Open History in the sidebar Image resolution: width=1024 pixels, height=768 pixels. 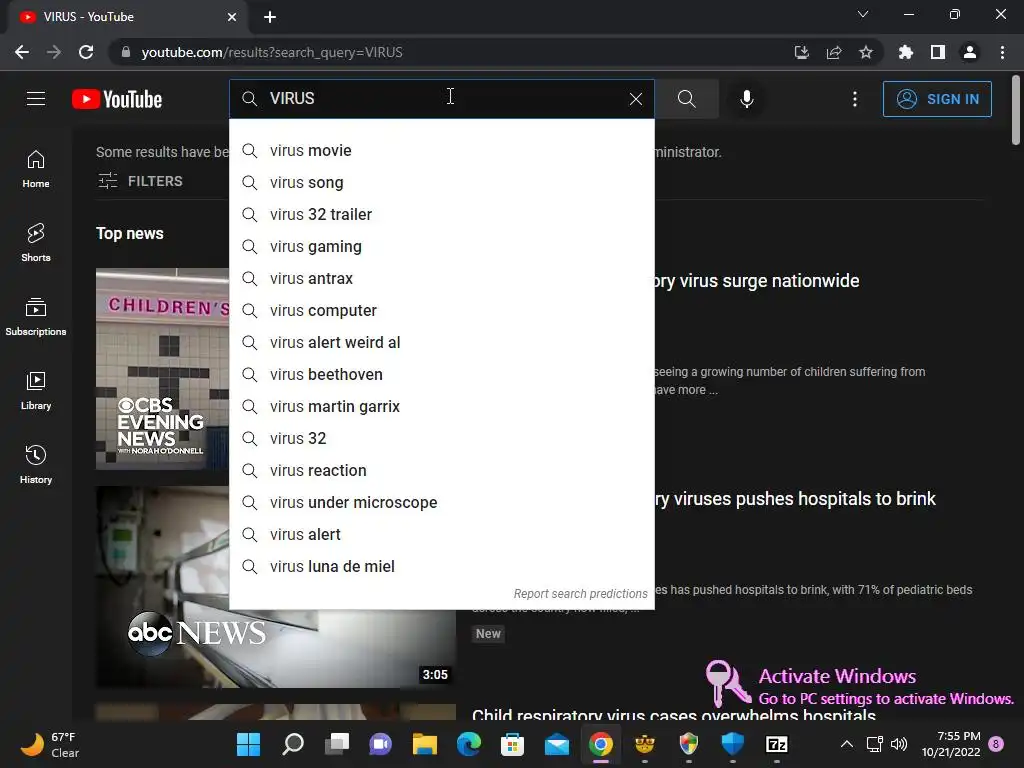click(36, 464)
